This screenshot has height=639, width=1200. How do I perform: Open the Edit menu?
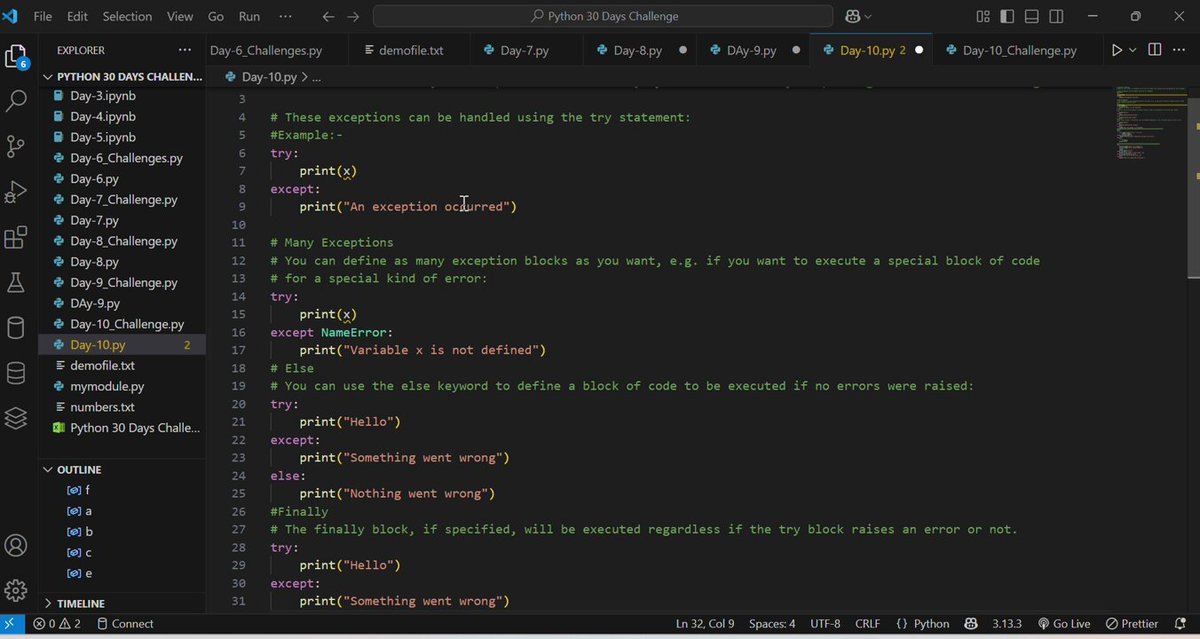[x=77, y=17]
